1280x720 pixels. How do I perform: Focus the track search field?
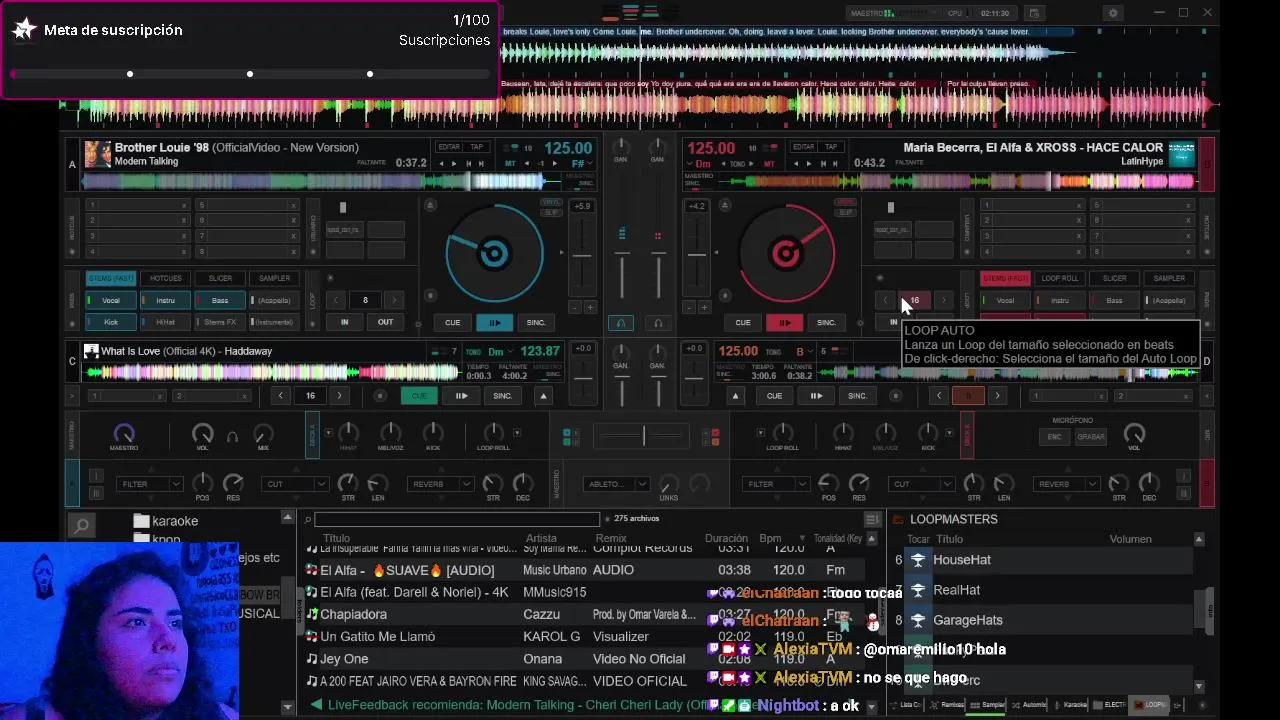pos(457,519)
